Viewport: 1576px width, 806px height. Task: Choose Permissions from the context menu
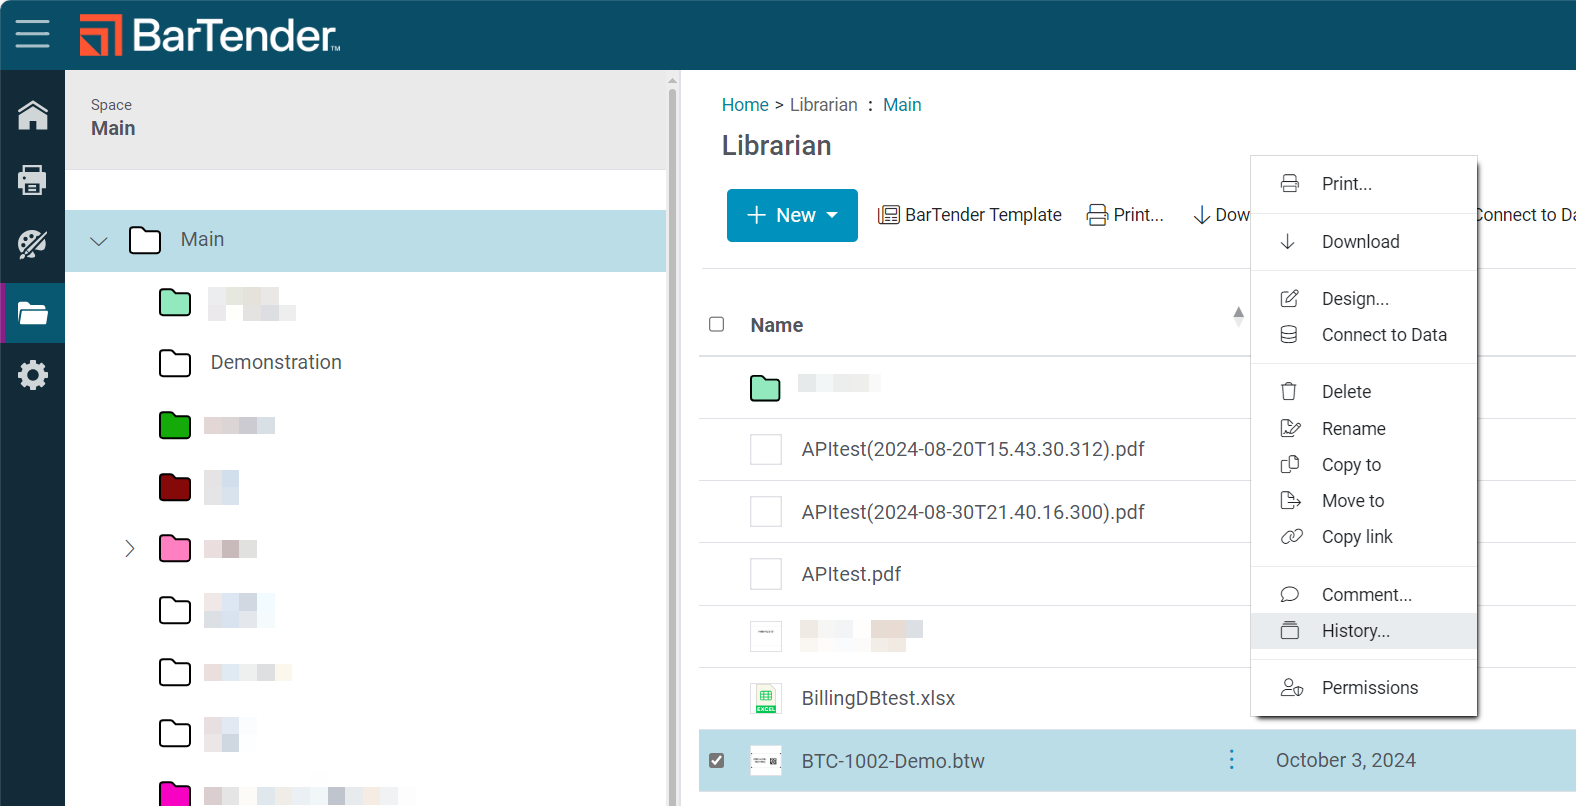[x=1364, y=688]
